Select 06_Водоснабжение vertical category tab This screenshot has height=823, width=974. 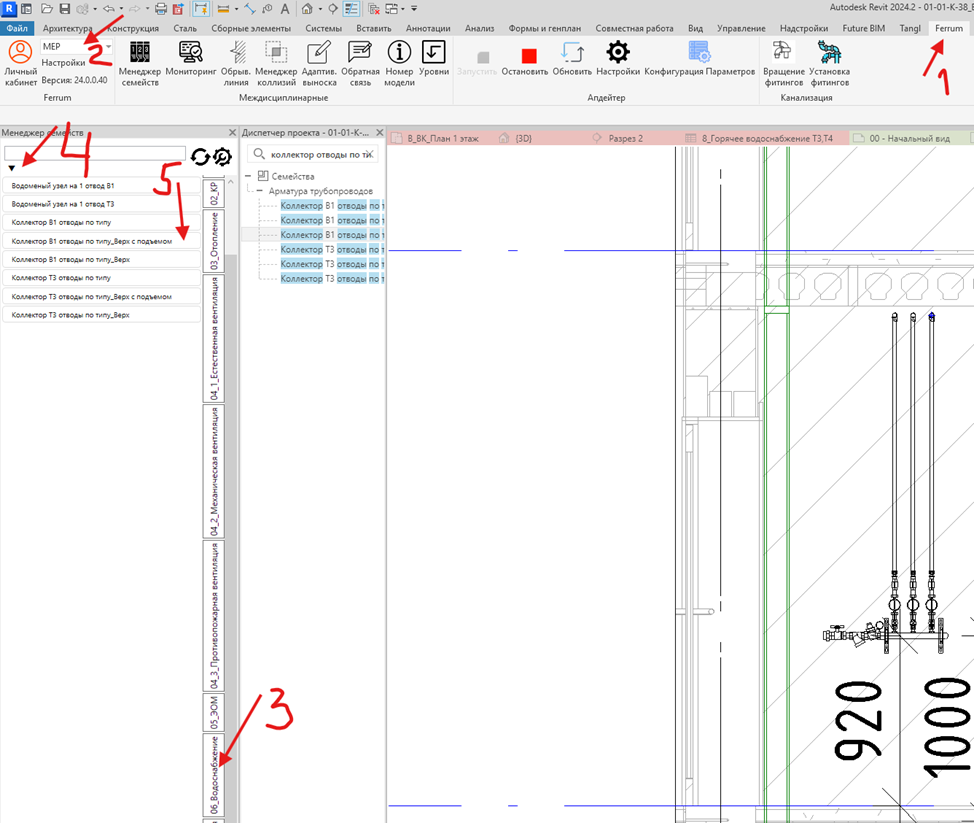[x=214, y=775]
